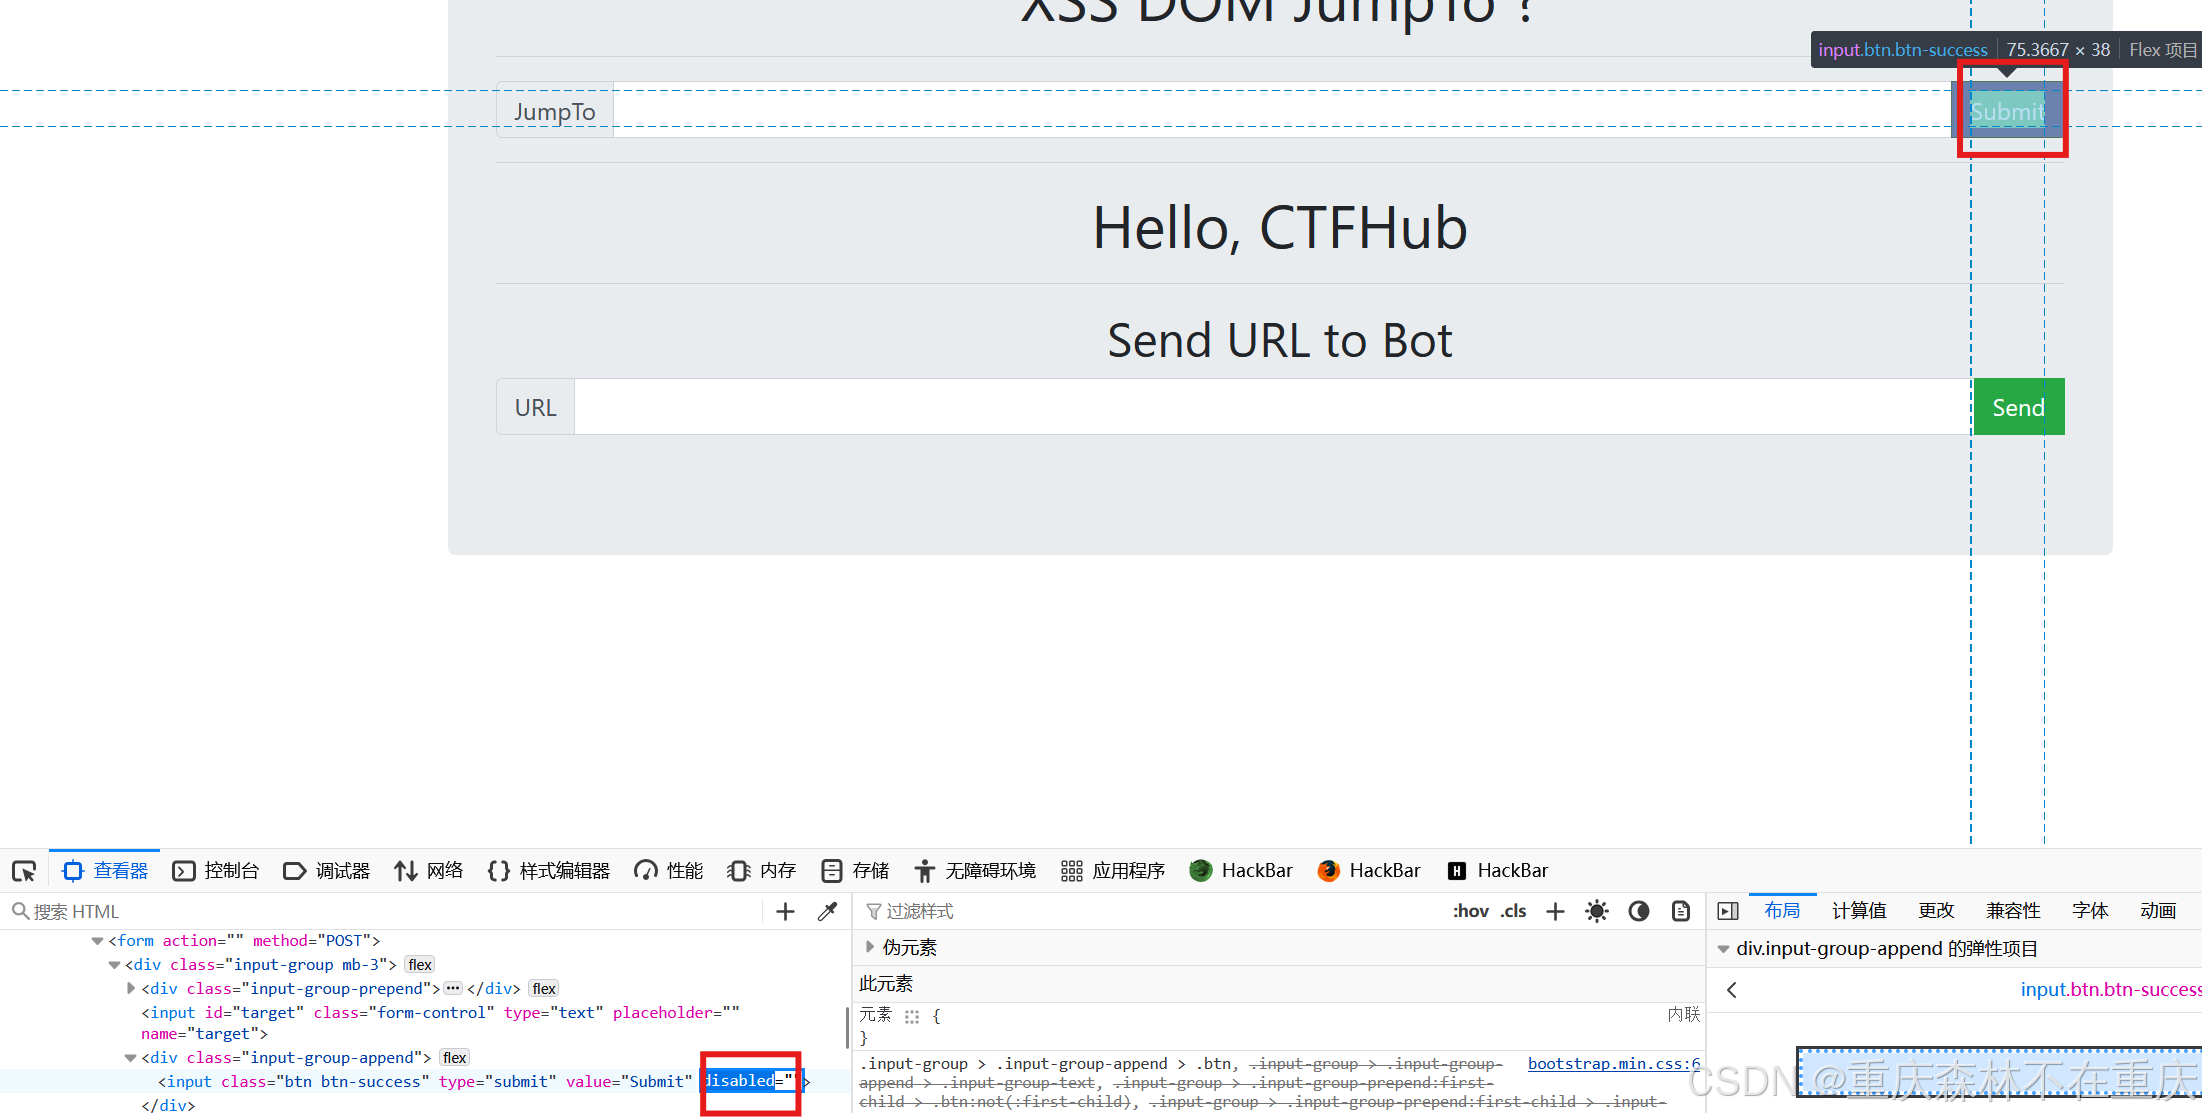Image resolution: width=2202 pixels, height=1117 pixels.
Task: Add new style rule plus icon
Action: pos(1555,911)
